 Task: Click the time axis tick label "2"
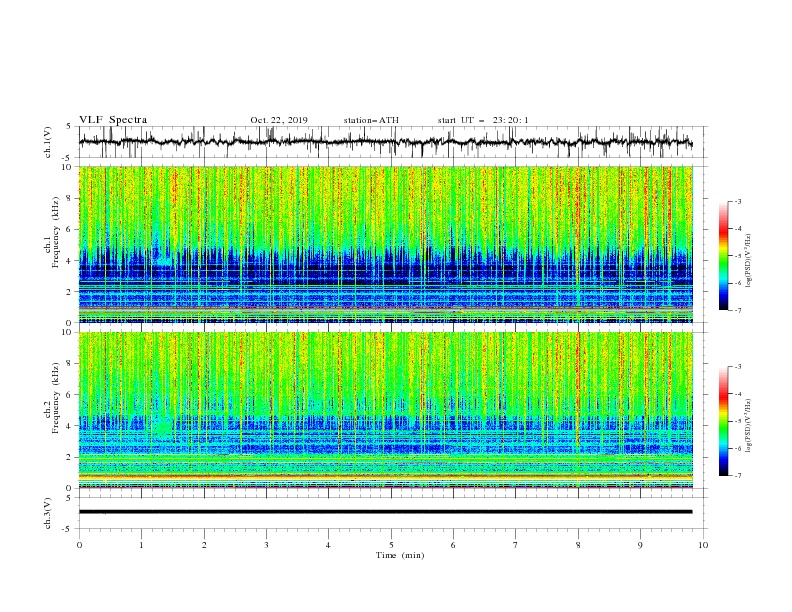[x=204, y=545]
